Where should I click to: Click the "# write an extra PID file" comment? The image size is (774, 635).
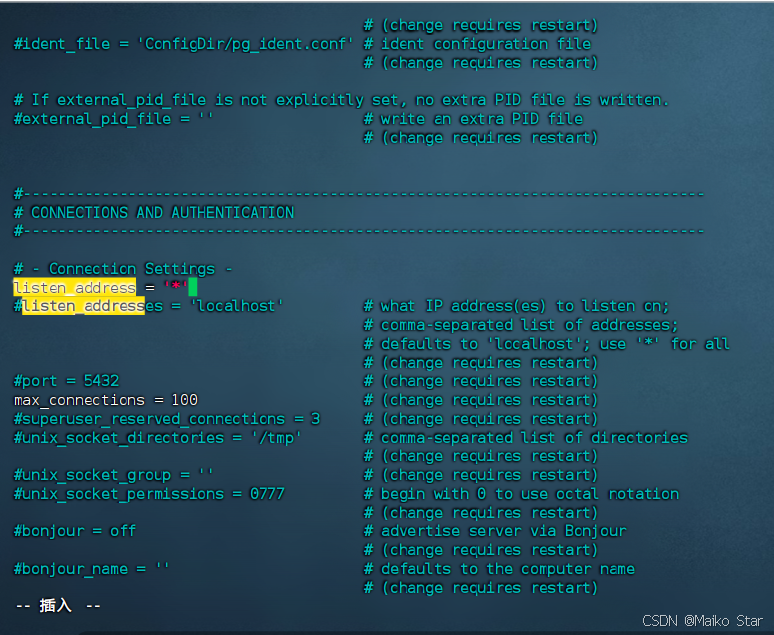[x=473, y=119]
